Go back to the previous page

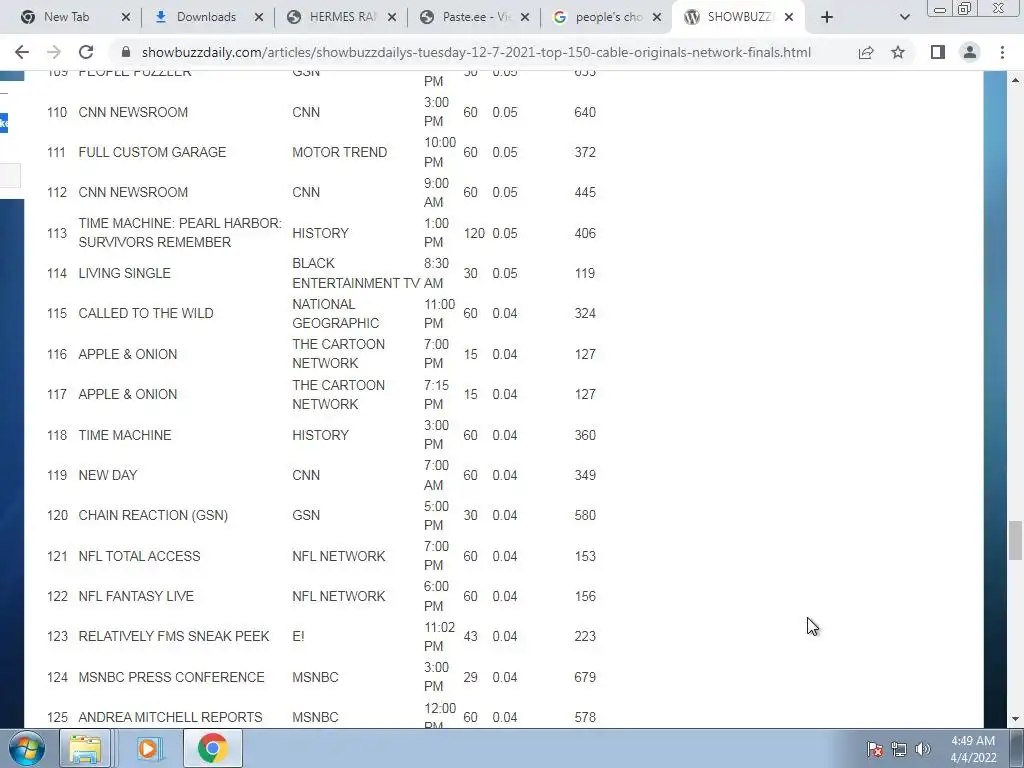[x=22, y=52]
